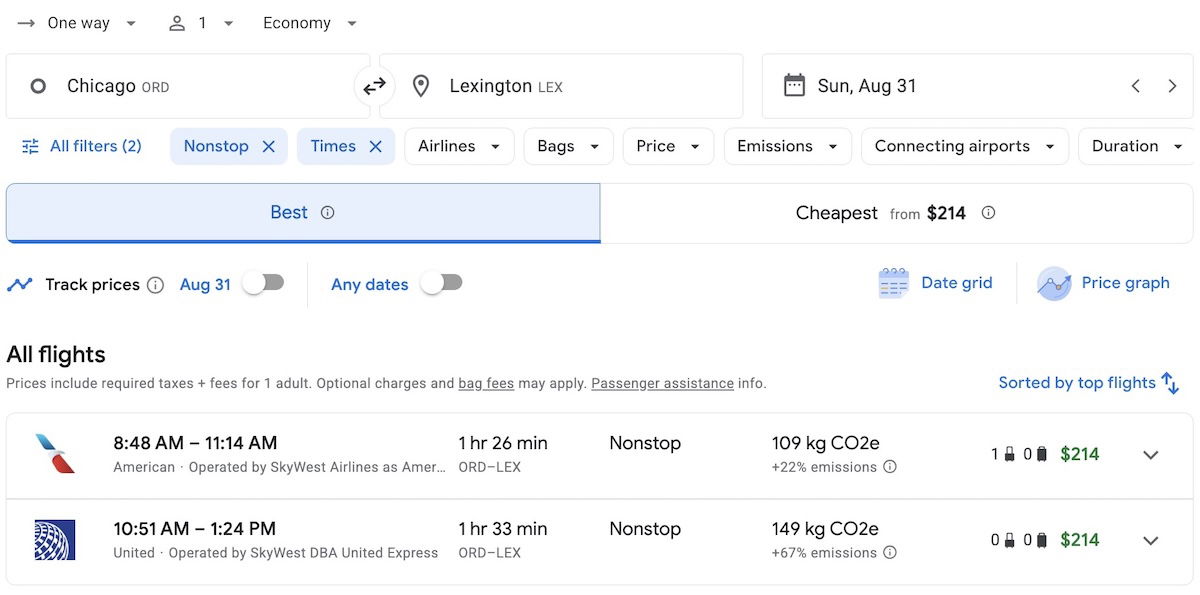Screen dimensions: 1200x595
Task: Edit the Lexington LEX destination field
Action: click(x=561, y=86)
